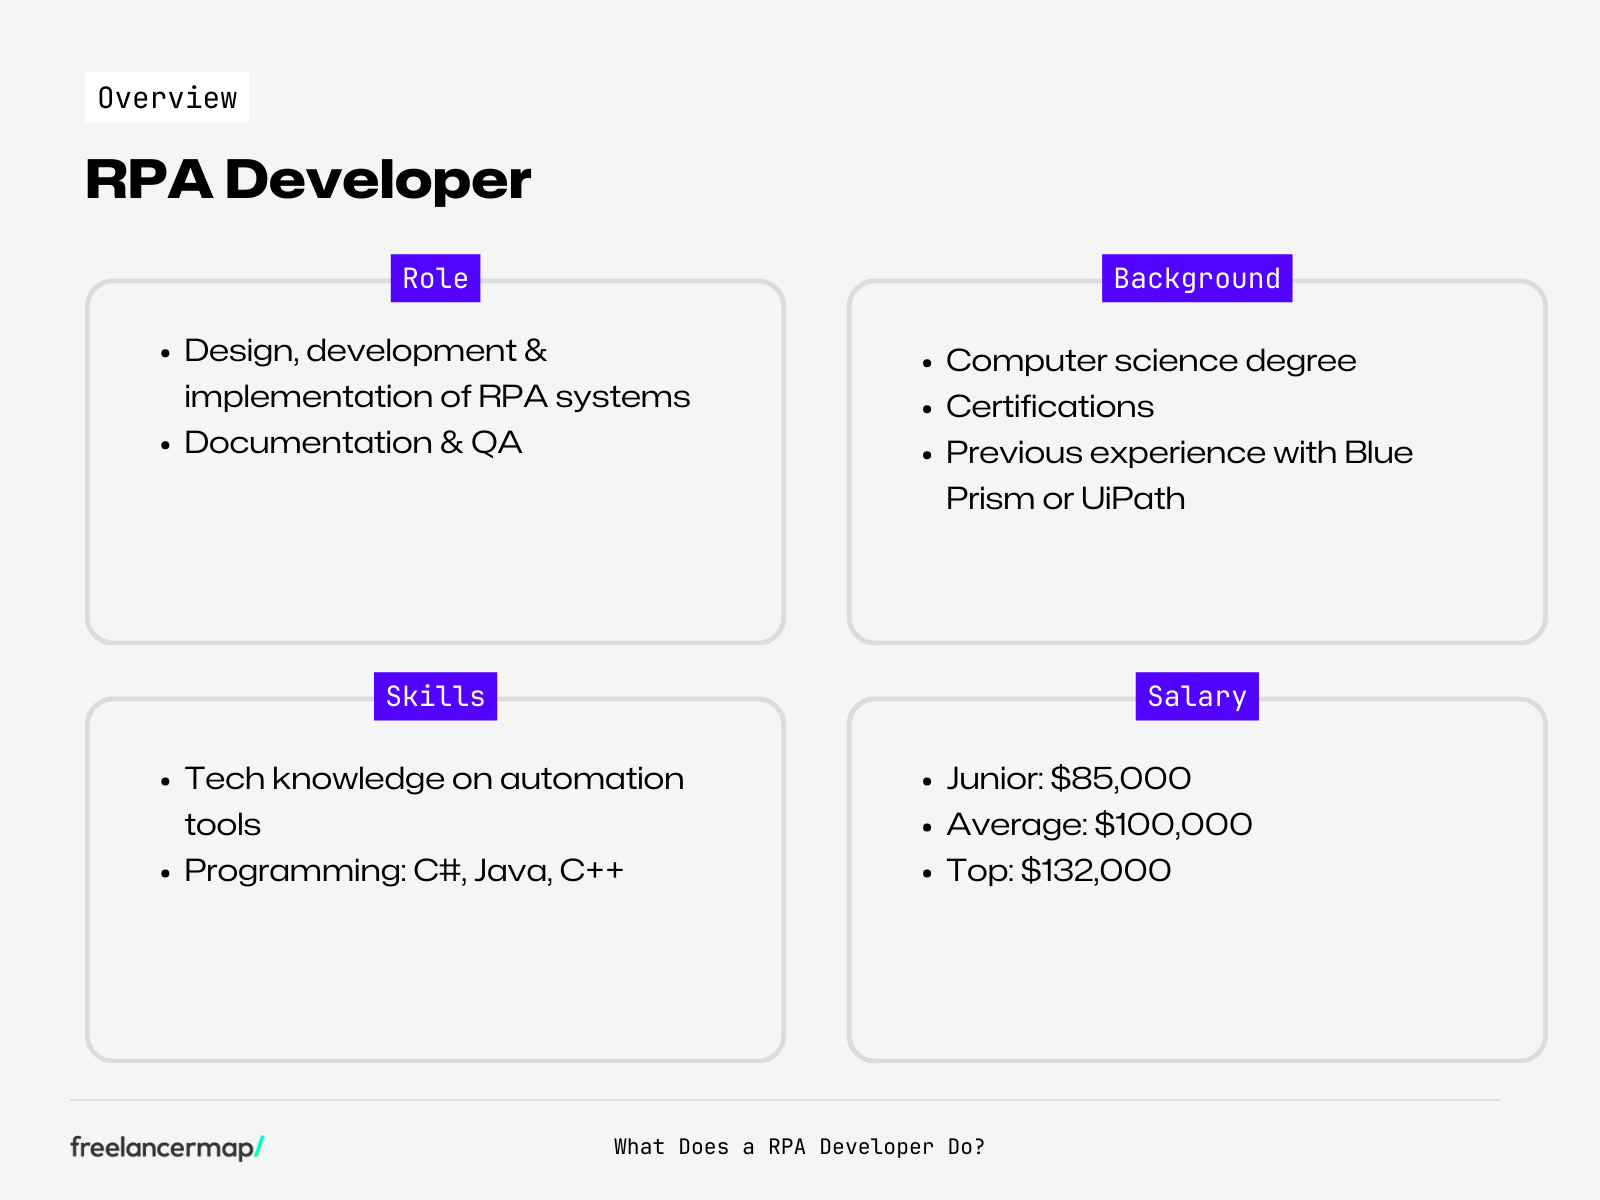Collapse the Skills card
Screen dimensions: 1600x1200
pos(437,880)
